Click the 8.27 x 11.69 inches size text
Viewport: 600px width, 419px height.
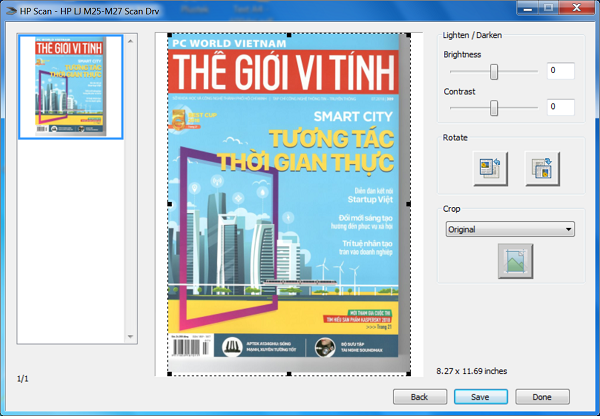471,371
